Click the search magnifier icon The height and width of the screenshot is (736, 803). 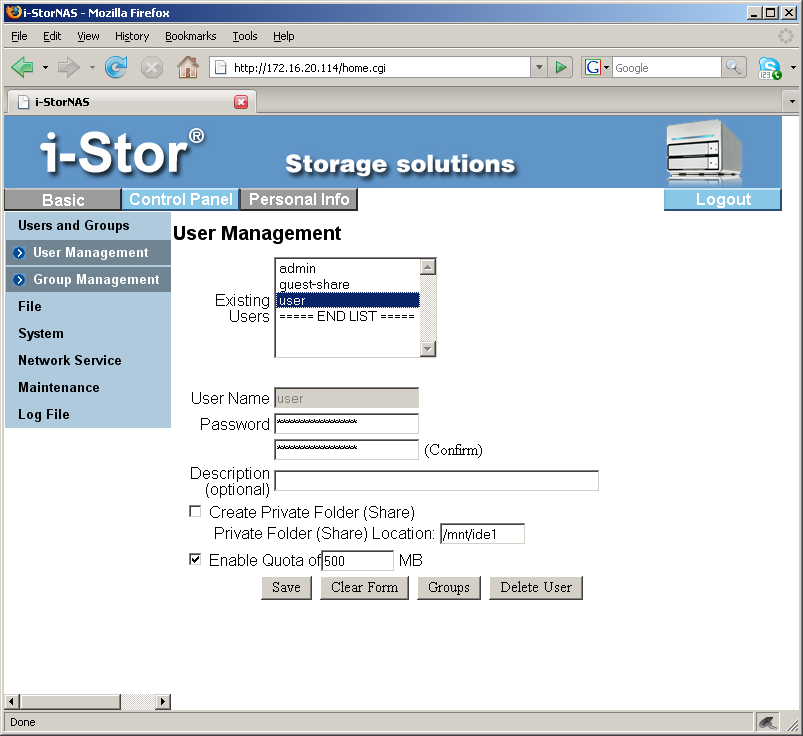tap(734, 67)
